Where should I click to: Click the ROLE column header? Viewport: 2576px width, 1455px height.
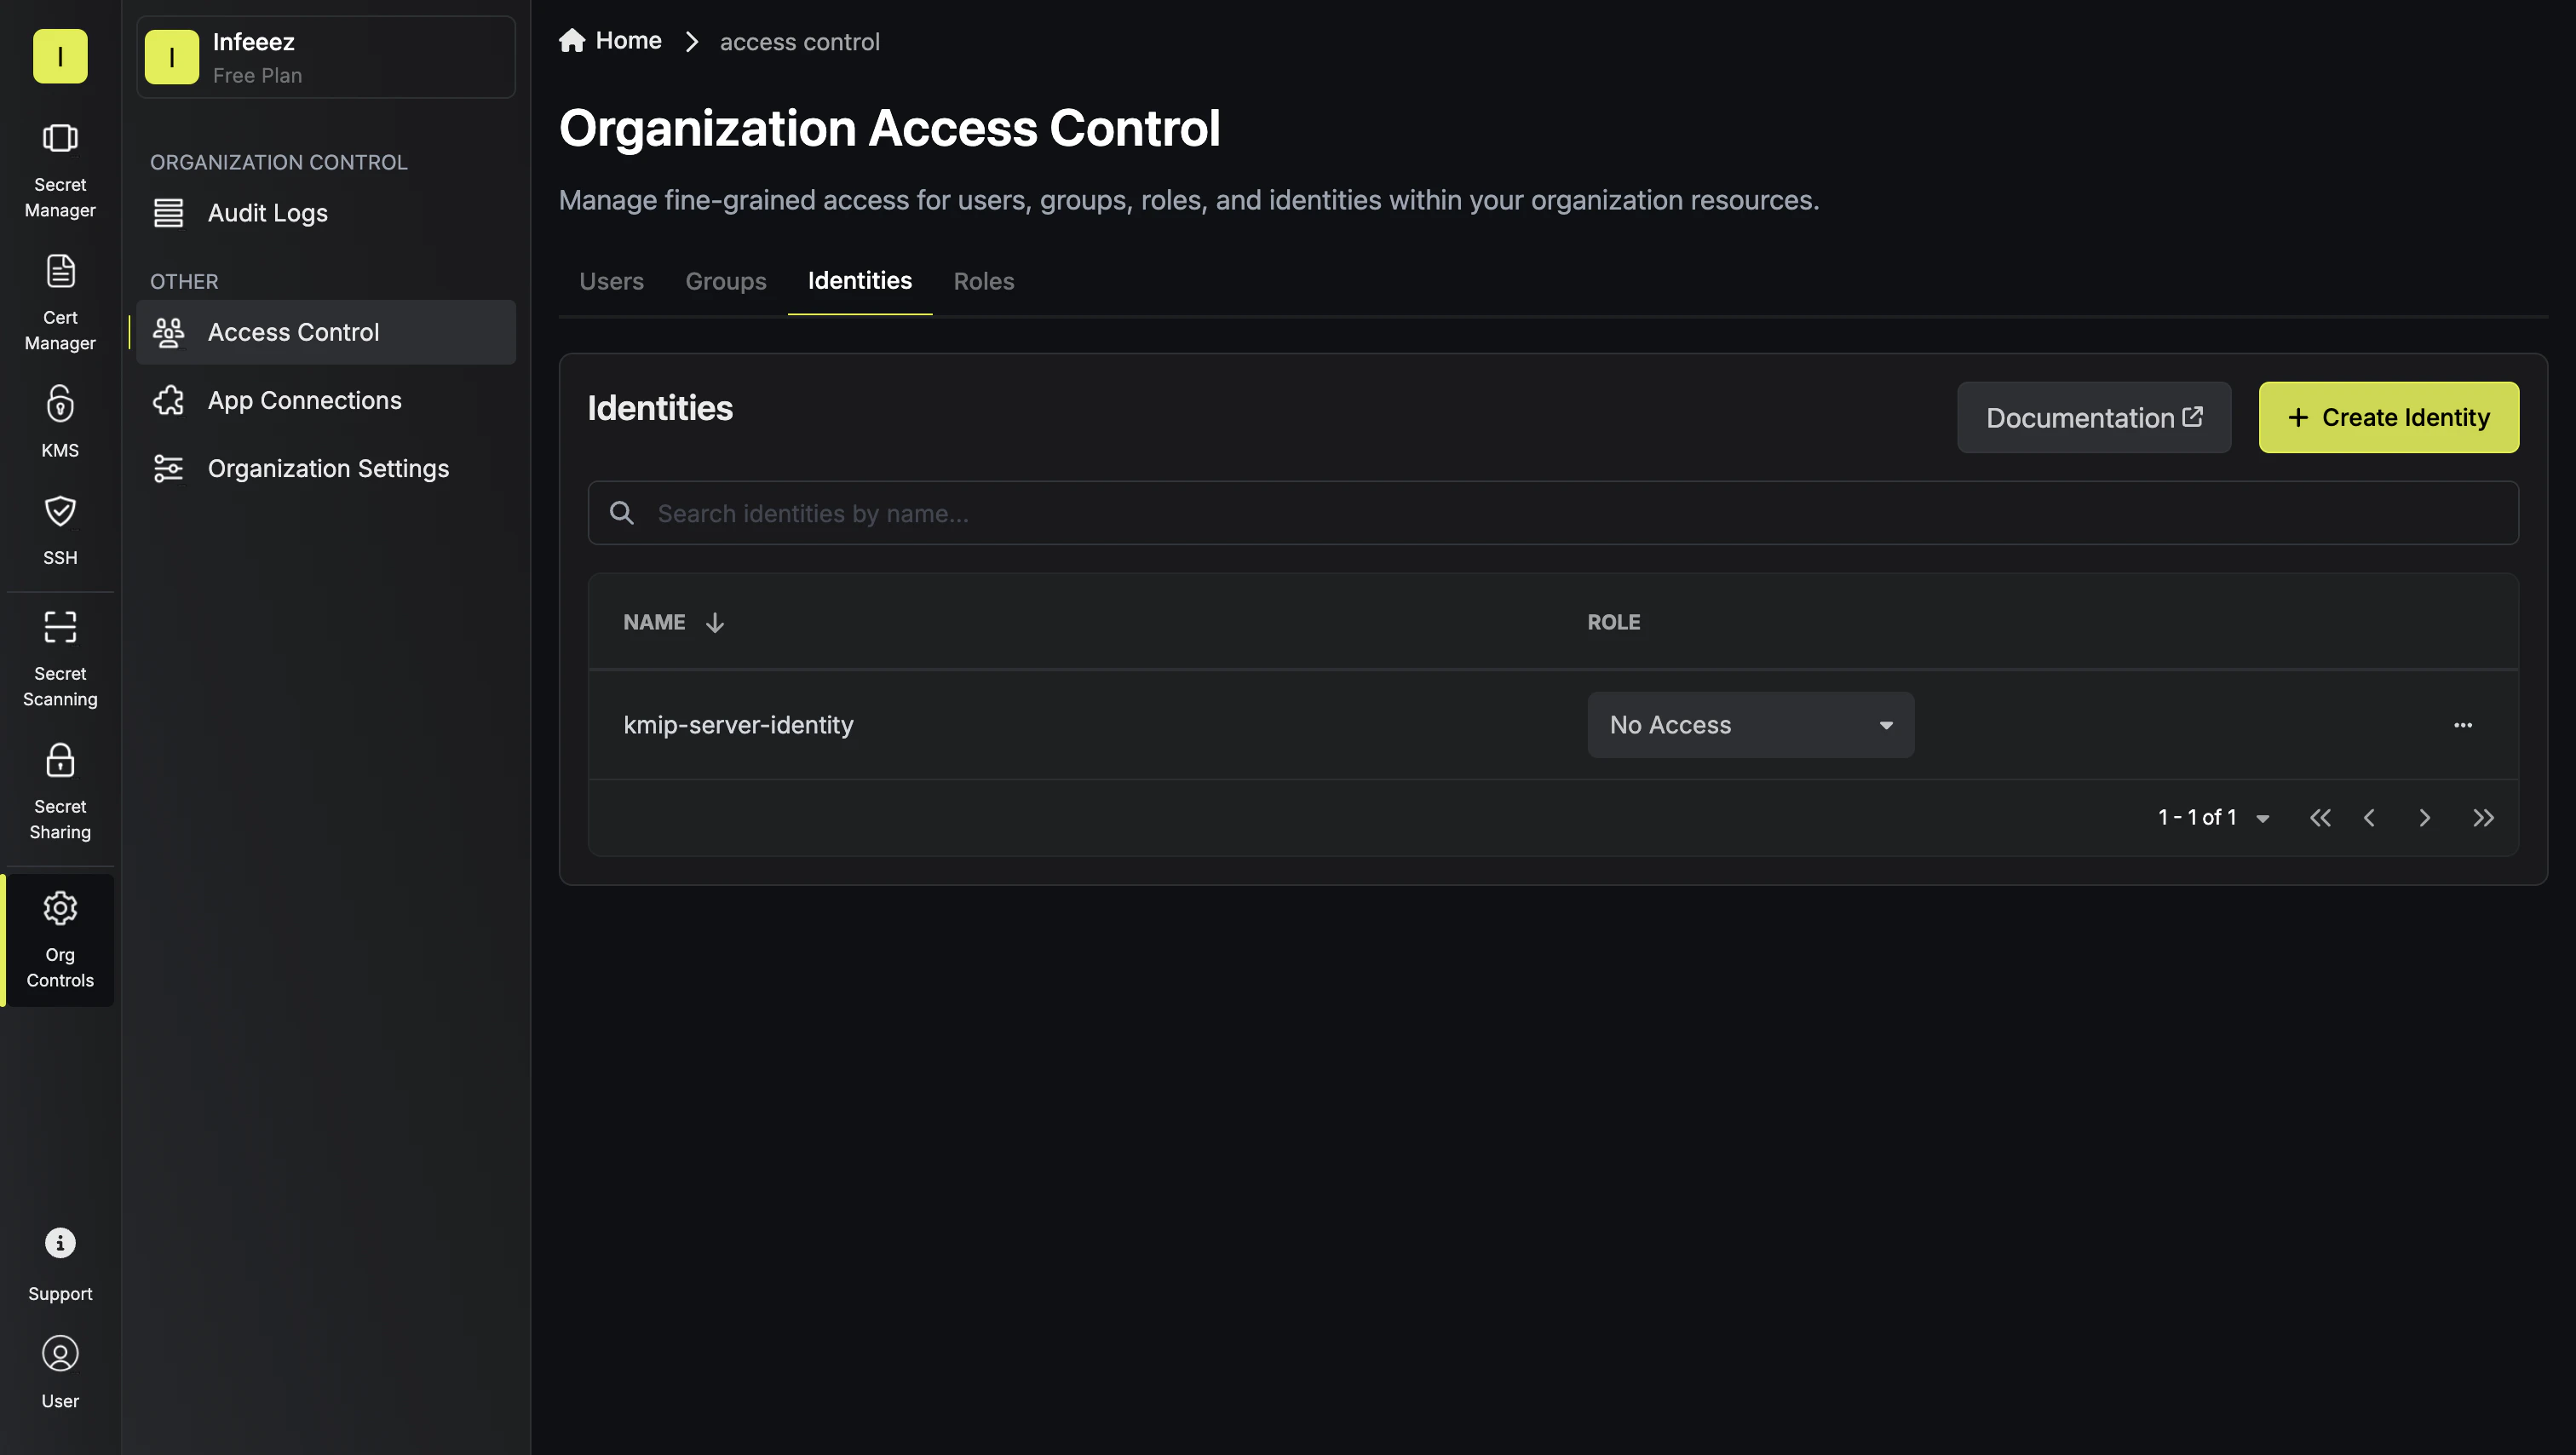point(1613,622)
